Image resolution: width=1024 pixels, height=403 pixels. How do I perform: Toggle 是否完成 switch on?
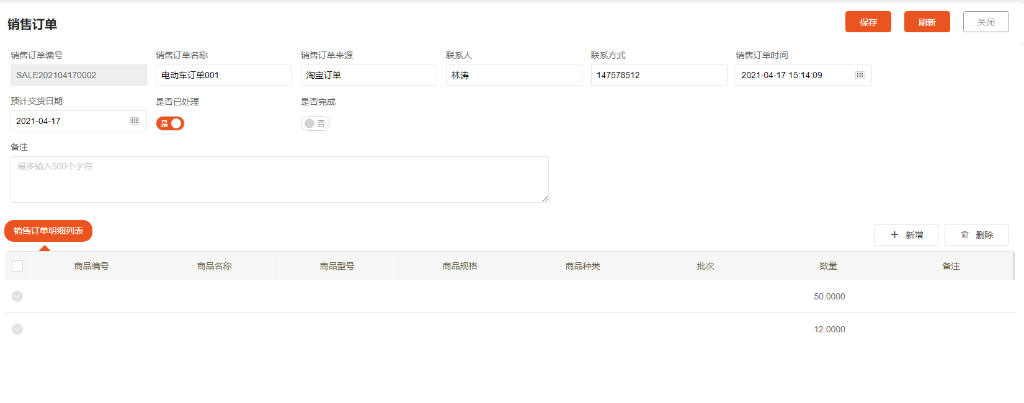pos(315,123)
